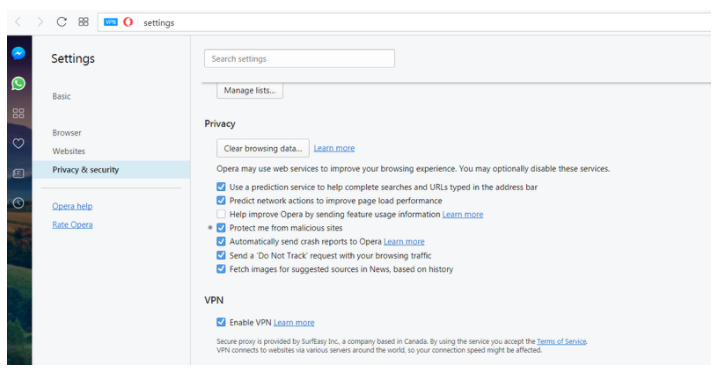The width and height of the screenshot is (717, 373).
Task: Open WhatsApp sidebar panel
Action: pos(18,84)
